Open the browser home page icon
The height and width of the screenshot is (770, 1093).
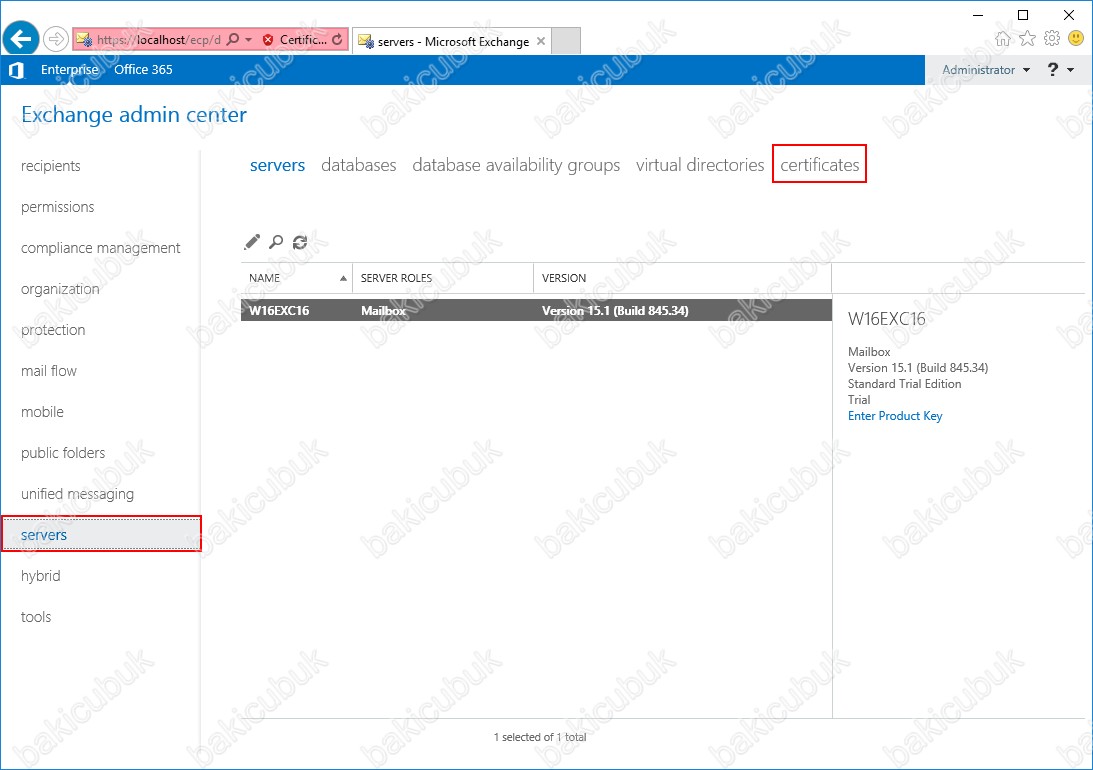pos(1002,38)
